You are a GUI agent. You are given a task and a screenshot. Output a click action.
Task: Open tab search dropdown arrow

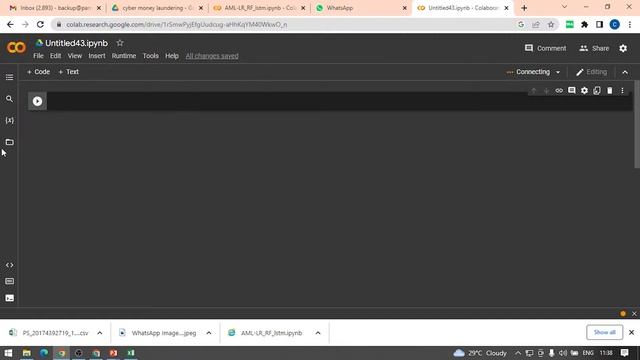[564, 7]
